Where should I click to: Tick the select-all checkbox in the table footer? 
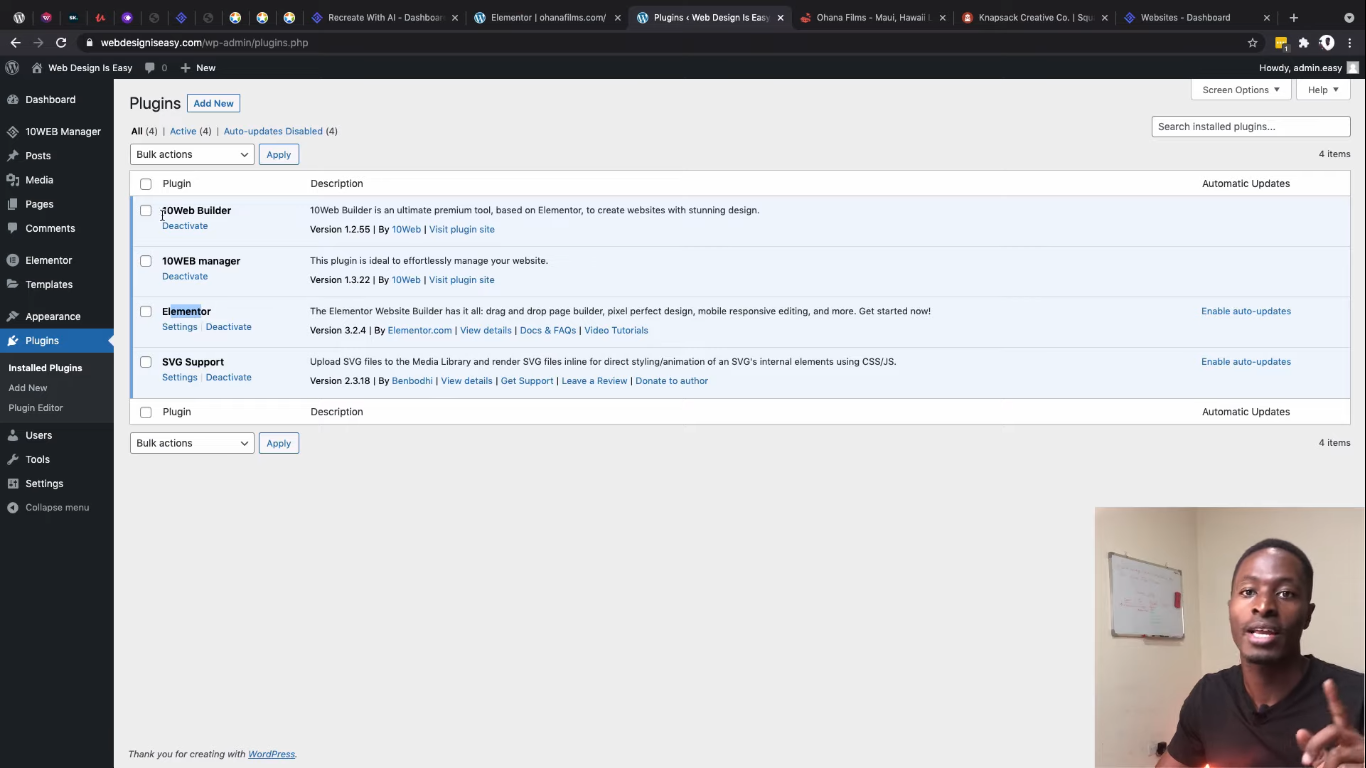[x=146, y=412]
